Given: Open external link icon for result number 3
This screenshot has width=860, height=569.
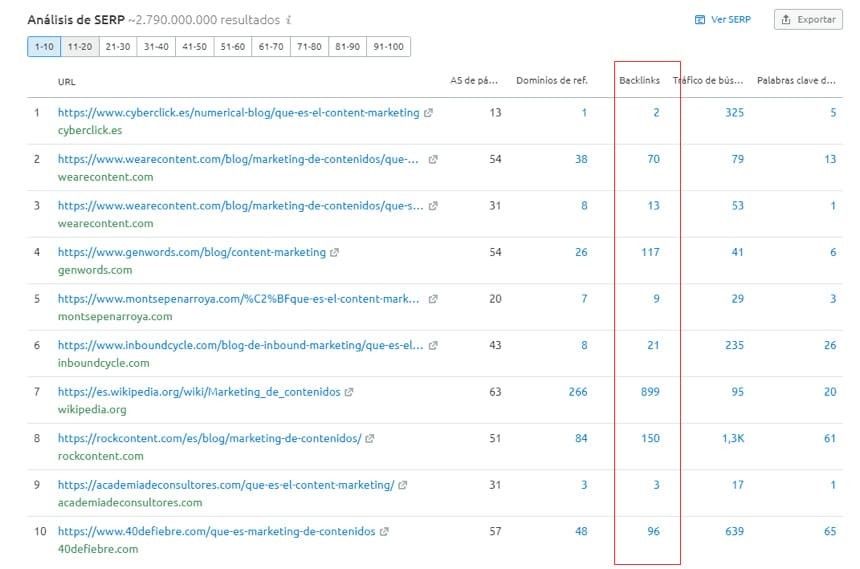Looking at the screenshot, I should [433, 206].
